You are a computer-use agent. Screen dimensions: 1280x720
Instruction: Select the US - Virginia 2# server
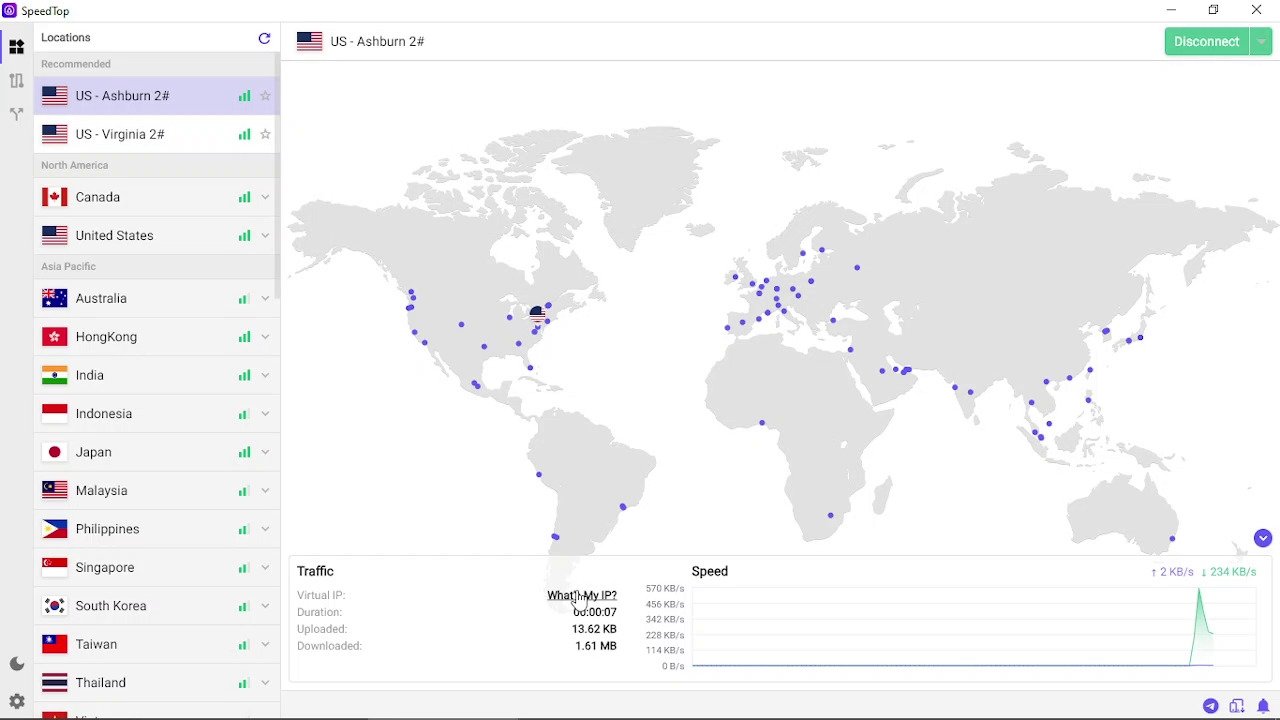120,134
